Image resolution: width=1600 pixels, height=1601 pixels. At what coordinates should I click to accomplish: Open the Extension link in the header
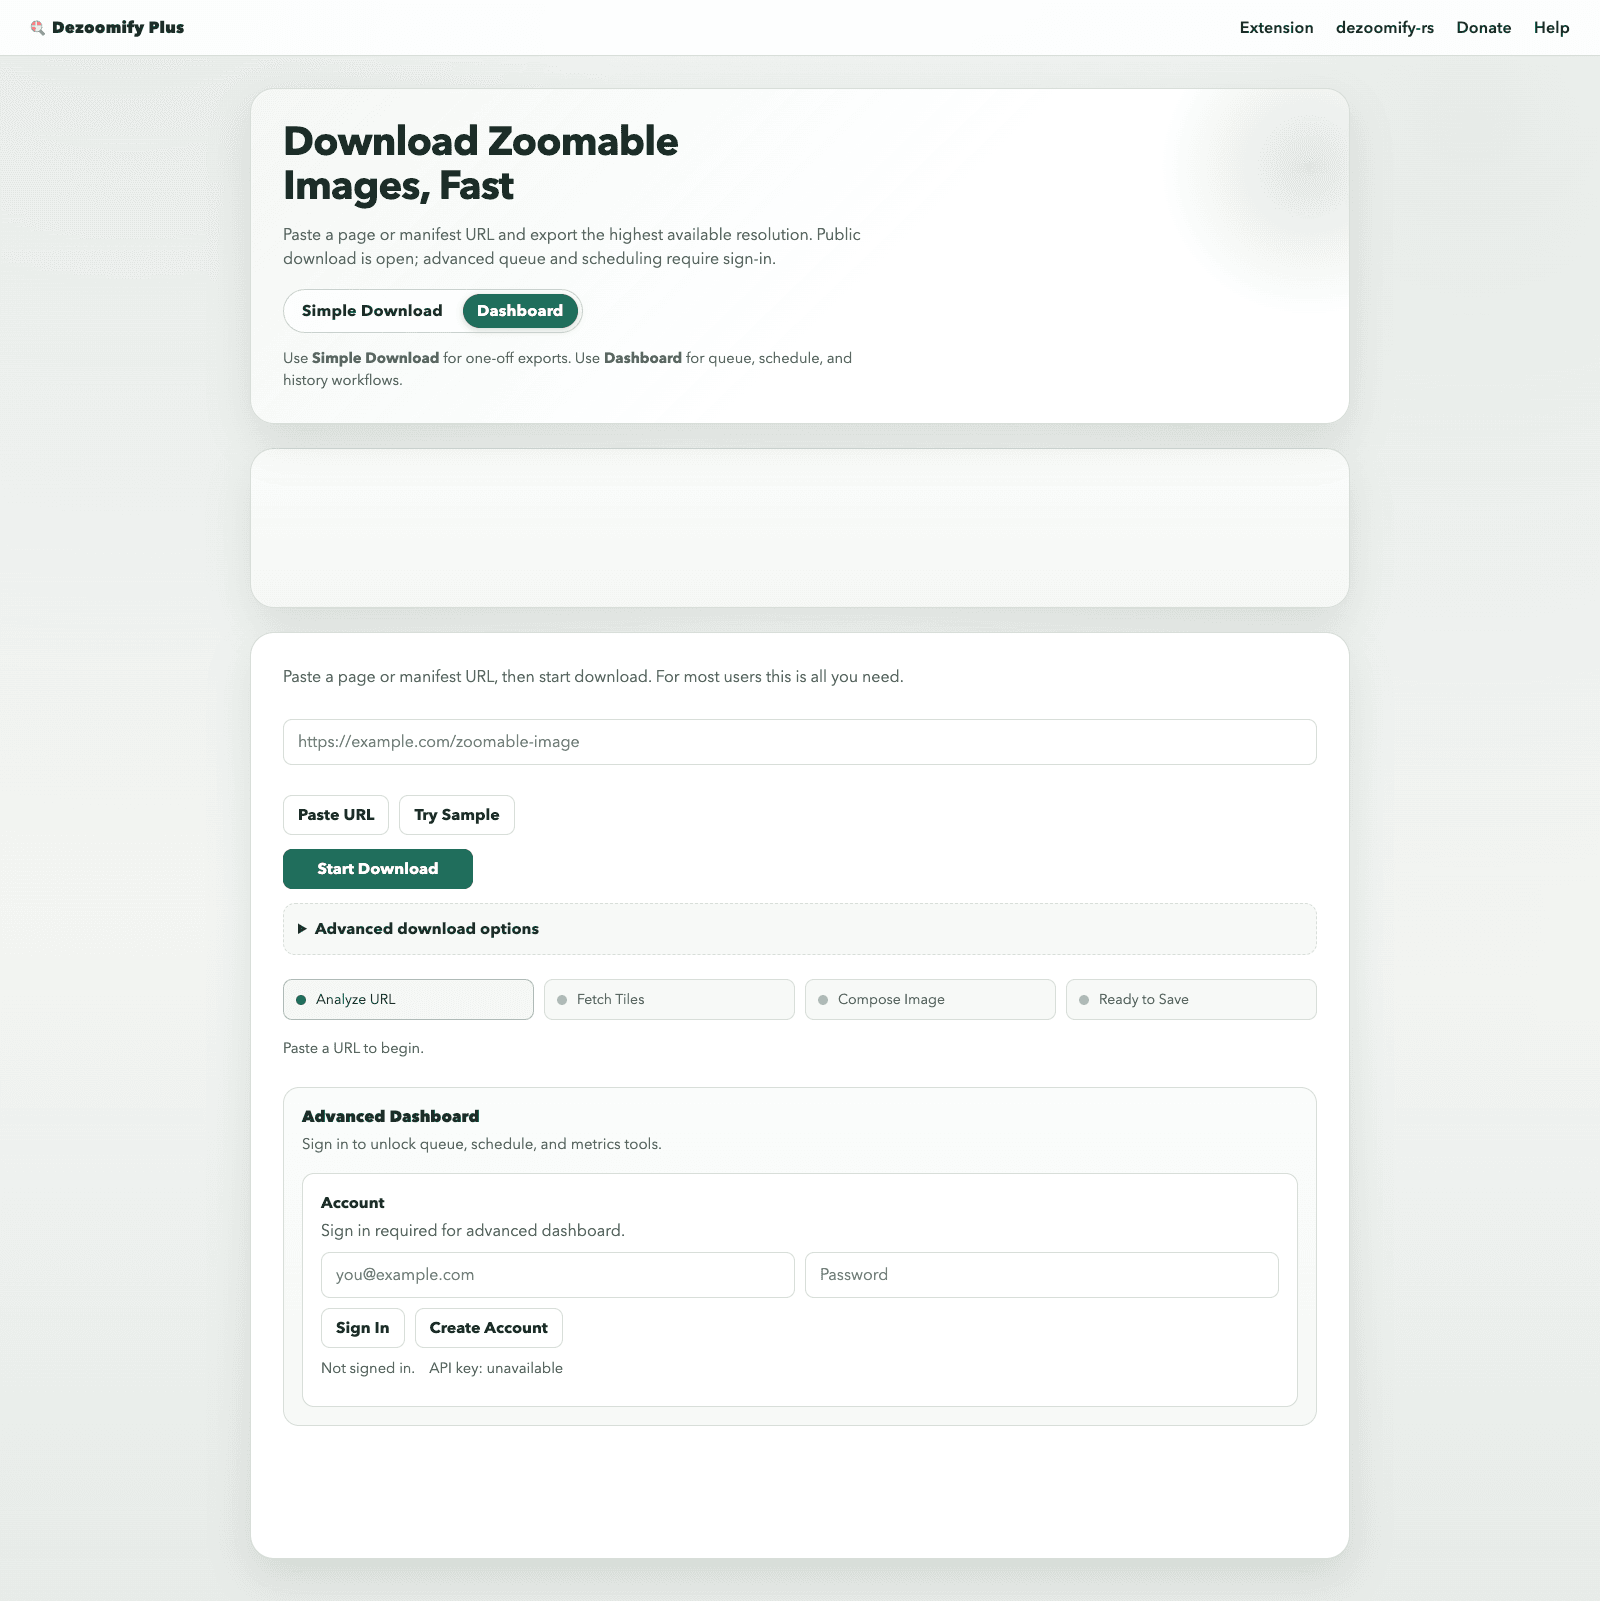[1276, 28]
